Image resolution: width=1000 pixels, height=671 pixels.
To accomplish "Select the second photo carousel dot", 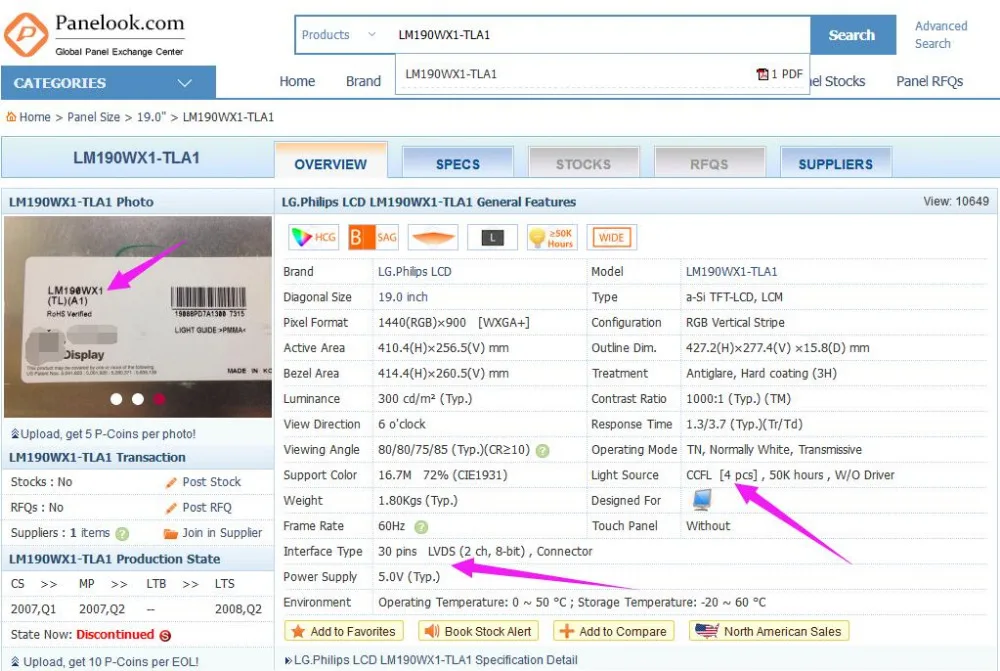I will [x=138, y=399].
